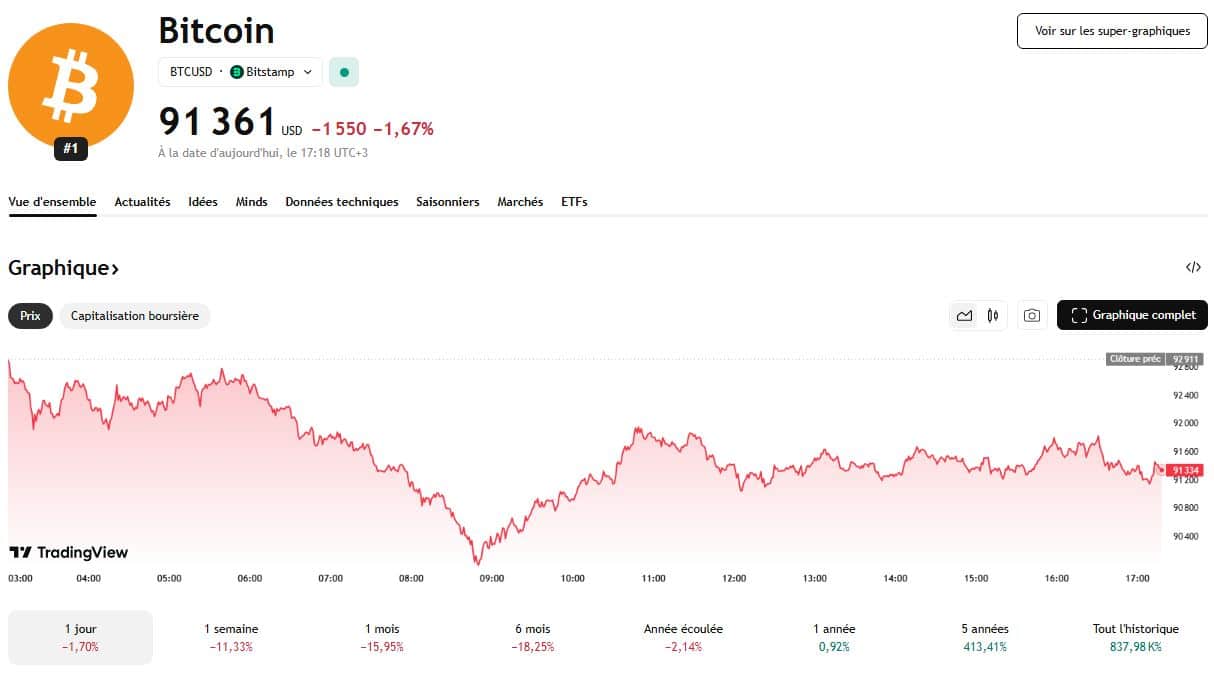1214x681 pixels.
Task: Switch to area chart type icon
Action: coord(964,316)
